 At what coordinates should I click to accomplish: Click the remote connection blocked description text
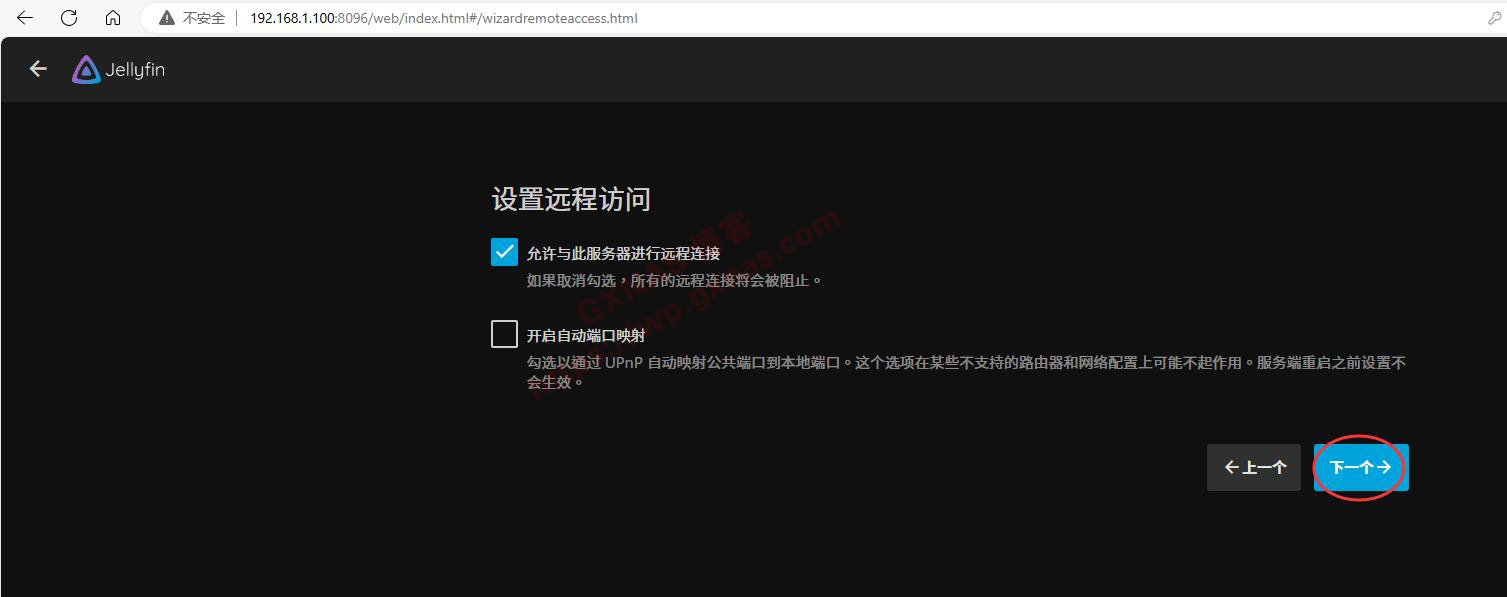click(674, 281)
